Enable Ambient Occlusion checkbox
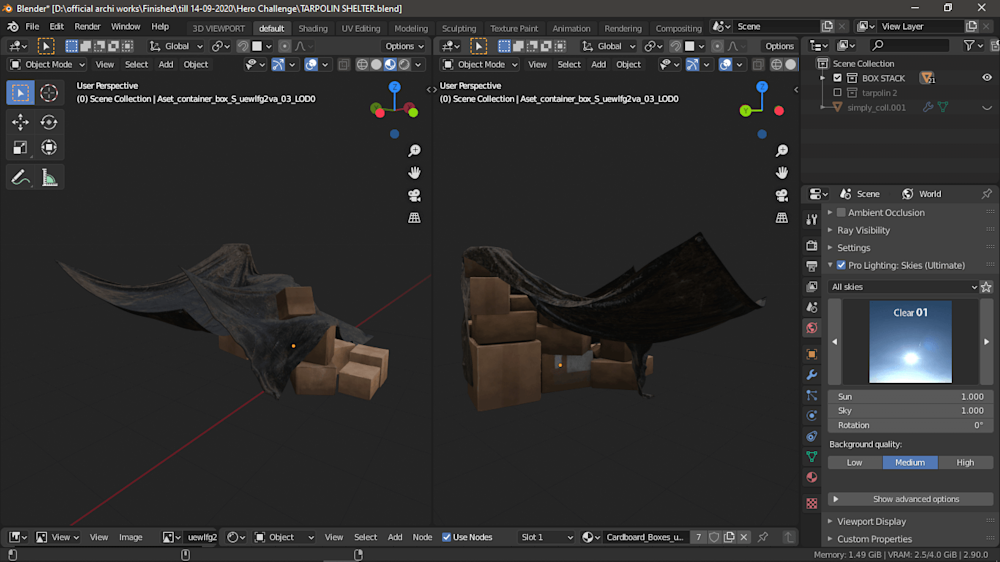Image resolution: width=1000 pixels, height=562 pixels. (x=841, y=212)
